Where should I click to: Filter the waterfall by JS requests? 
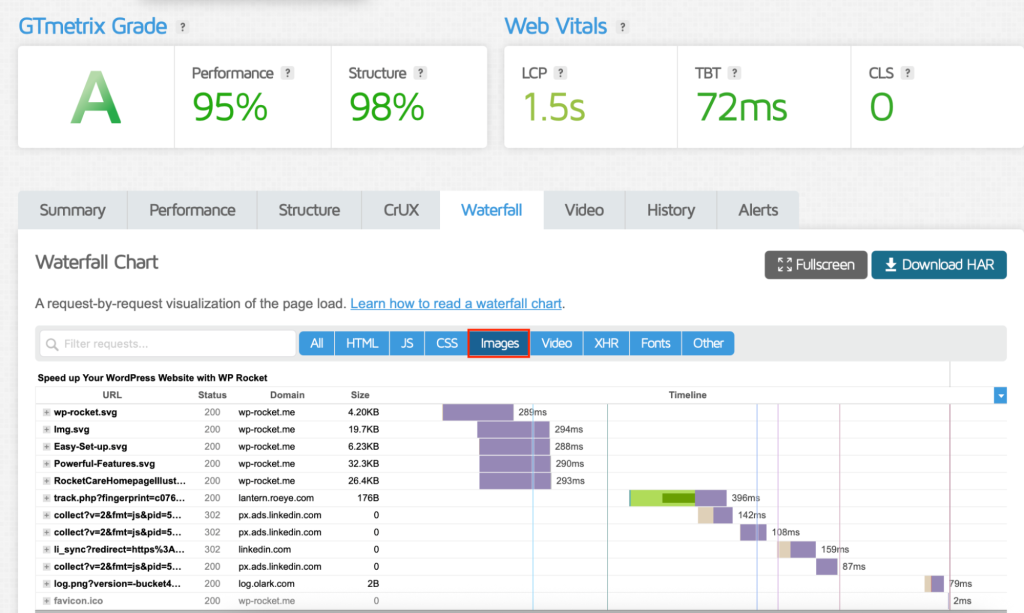[407, 343]
